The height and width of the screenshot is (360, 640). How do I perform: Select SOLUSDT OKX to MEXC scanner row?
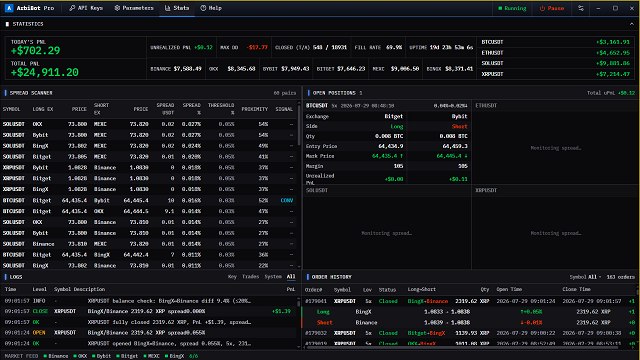[148, 124]
